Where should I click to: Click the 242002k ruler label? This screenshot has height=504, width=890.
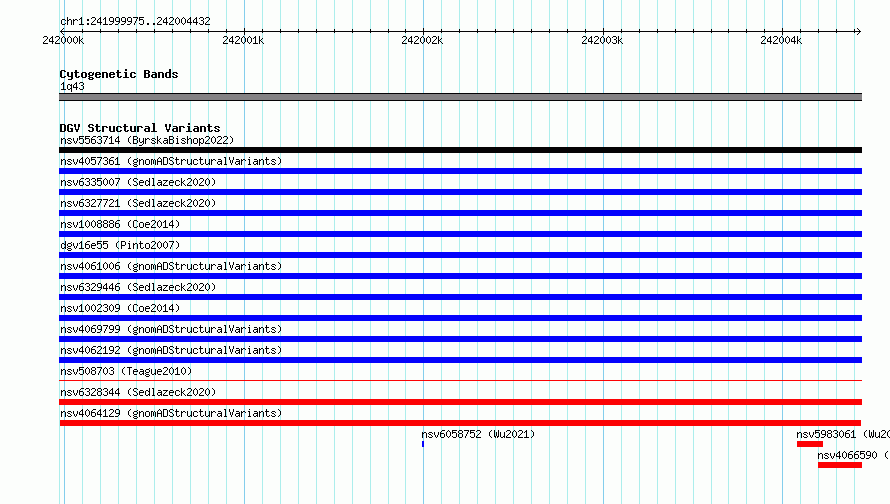[422, 40]
